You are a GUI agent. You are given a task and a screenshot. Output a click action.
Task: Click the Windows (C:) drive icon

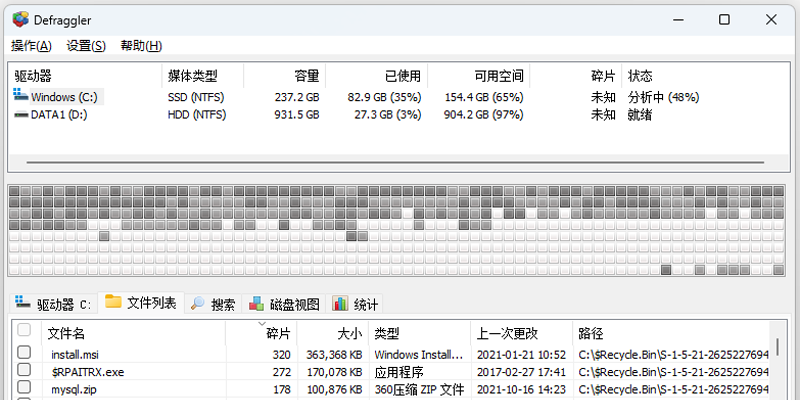(21, 94)
